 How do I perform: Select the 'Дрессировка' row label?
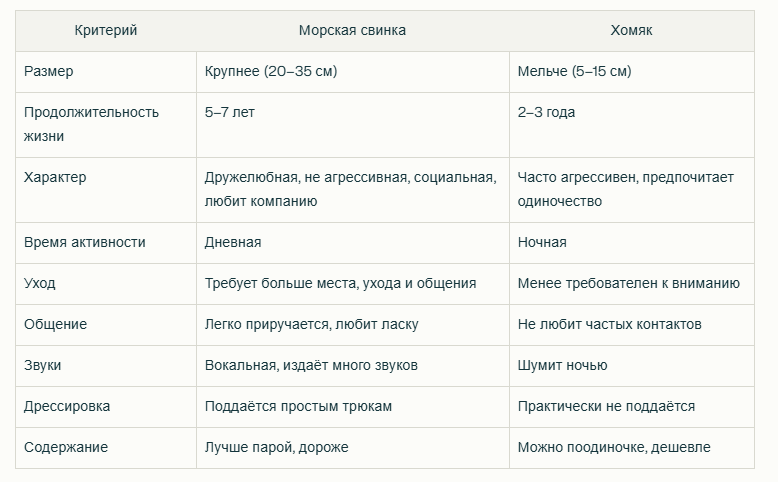(x=106, y=407)
